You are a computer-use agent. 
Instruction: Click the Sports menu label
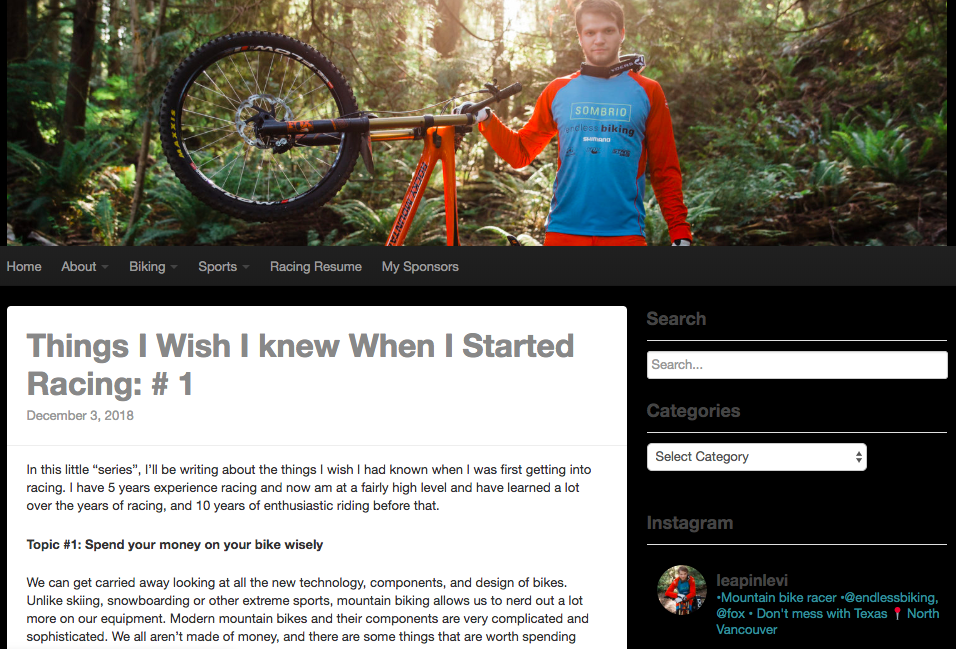point(217,267)
